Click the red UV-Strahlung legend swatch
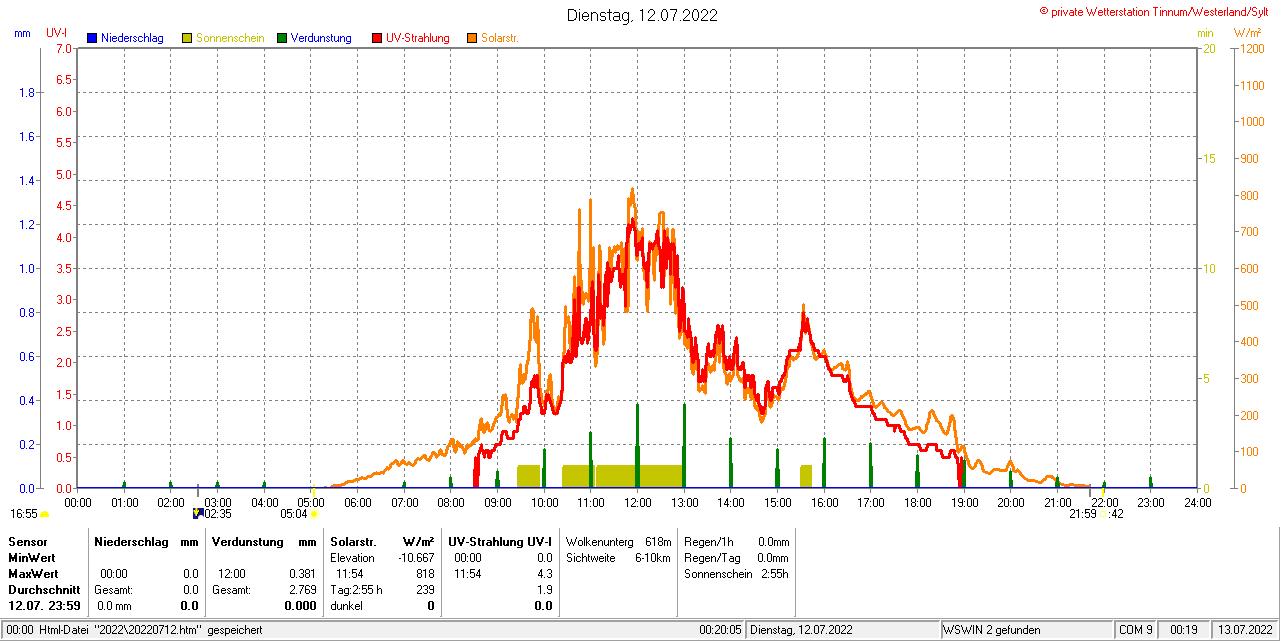Image resolution: width=1280 pixels, height=641 pixels. click(x=377, y=38)
